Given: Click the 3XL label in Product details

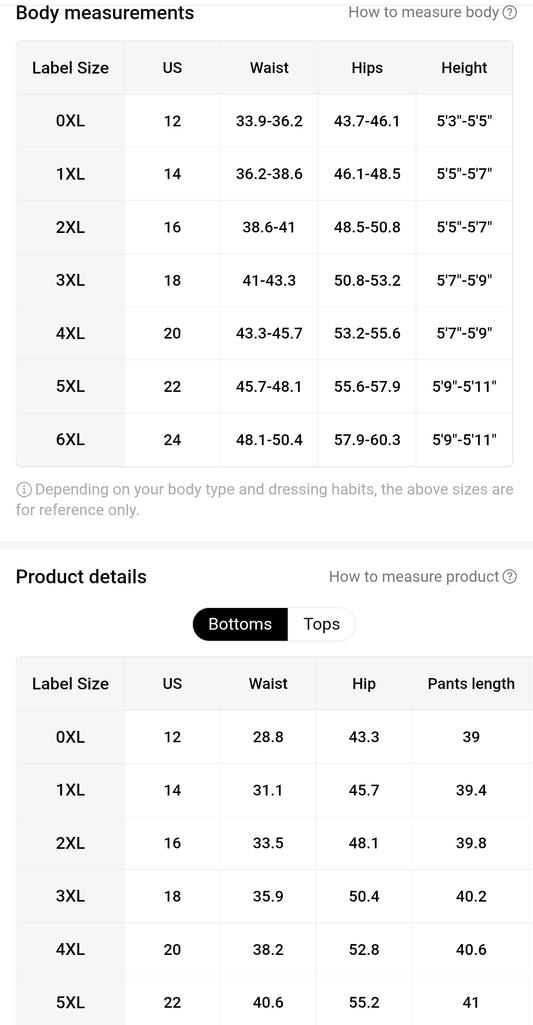Looking at the screenshot, I should click(71, 896).
